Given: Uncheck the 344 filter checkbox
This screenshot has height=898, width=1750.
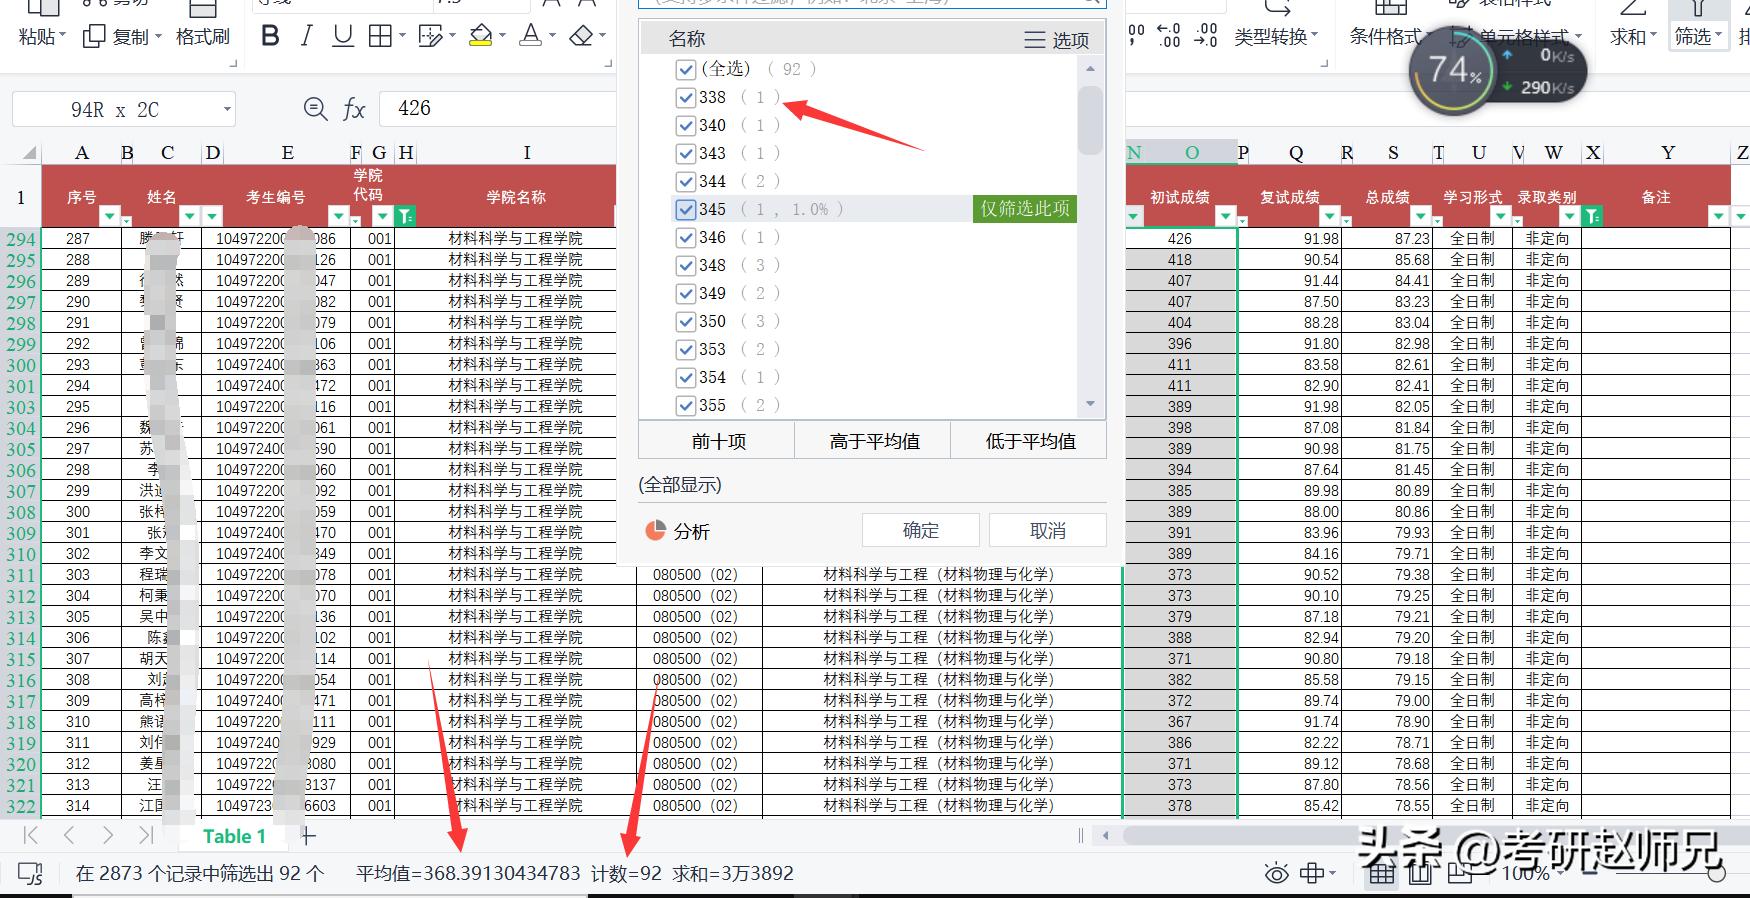Looking at the screenshot, I should [x=685, y=181].
